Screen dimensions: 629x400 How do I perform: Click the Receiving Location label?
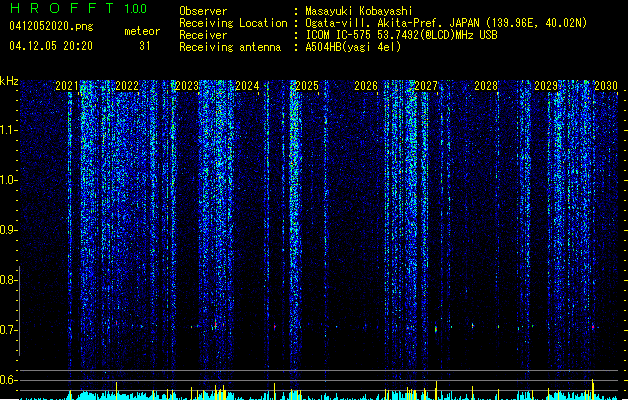[x=233, y=23]
